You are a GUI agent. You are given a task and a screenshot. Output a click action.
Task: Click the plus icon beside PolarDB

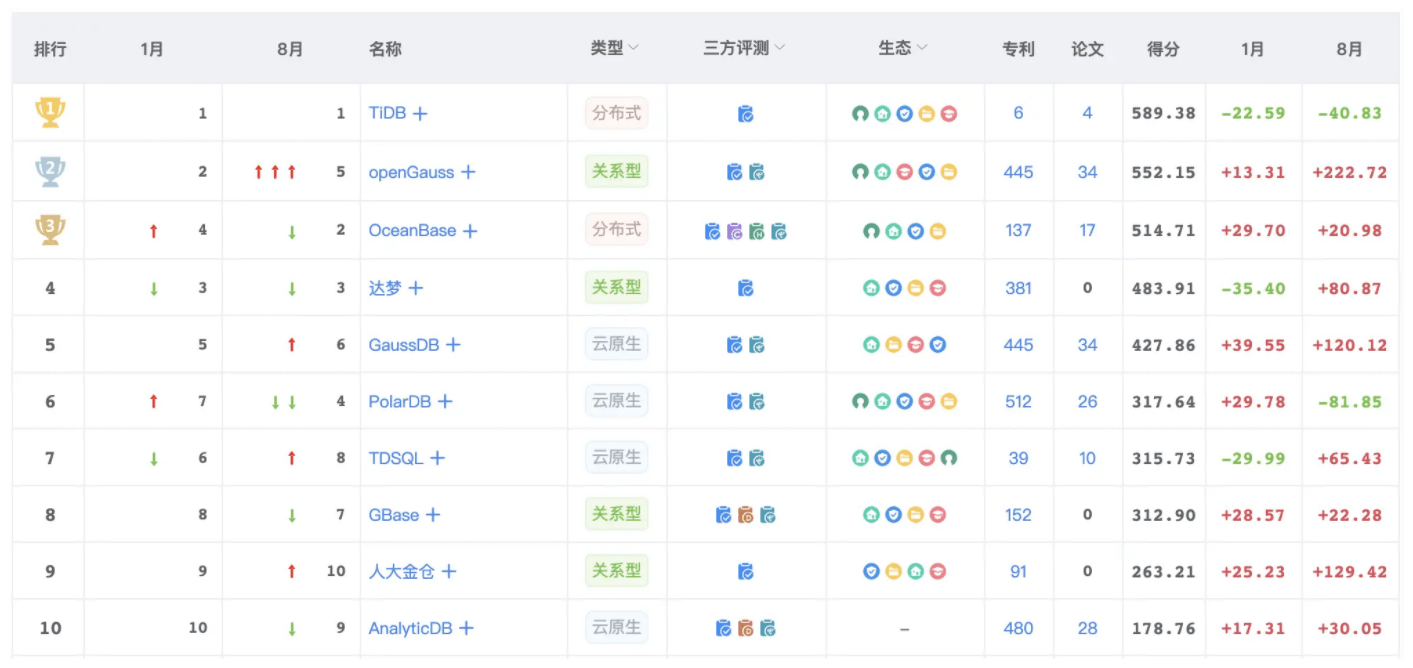tap(445, 402)
